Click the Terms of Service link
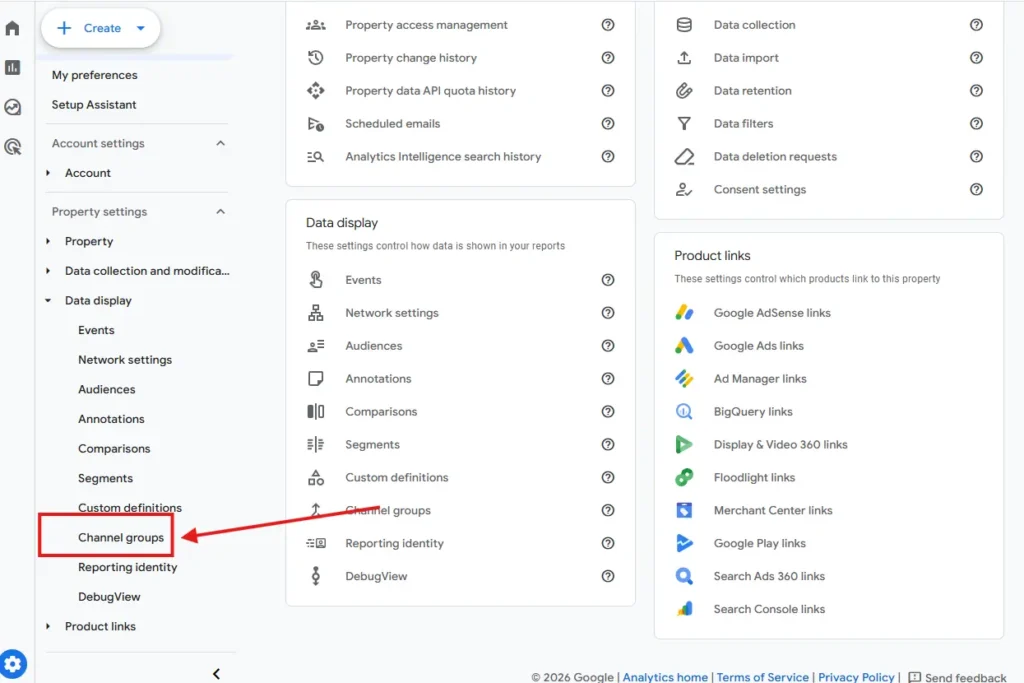Image resolution: width=1024 pixels, height=683 pixels. point(762,677)
